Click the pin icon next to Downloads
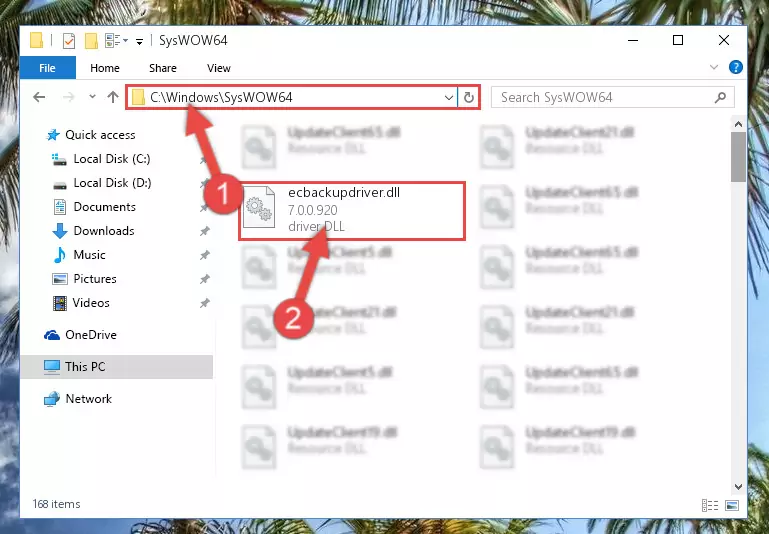The width and height of the screenshot is (769, 534). coord(205,231)
